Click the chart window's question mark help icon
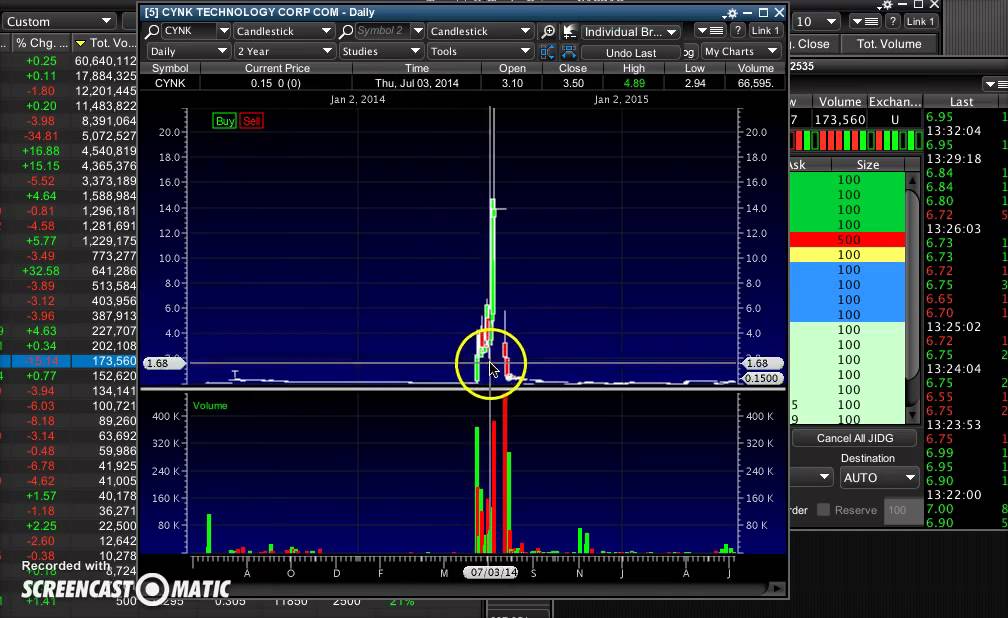 click(x=737, y=30)
